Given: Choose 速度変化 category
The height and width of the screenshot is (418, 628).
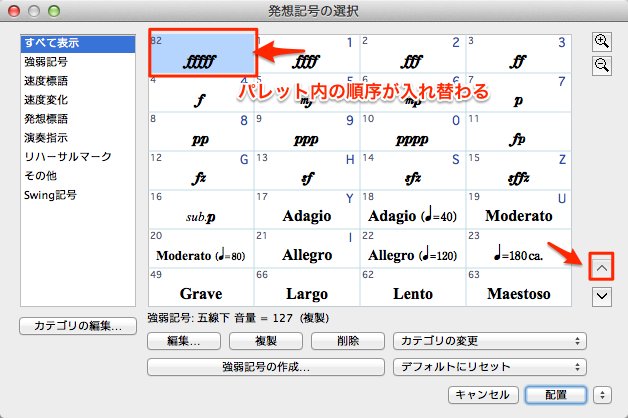Looking at the screenshot, I should pos(78,100).
